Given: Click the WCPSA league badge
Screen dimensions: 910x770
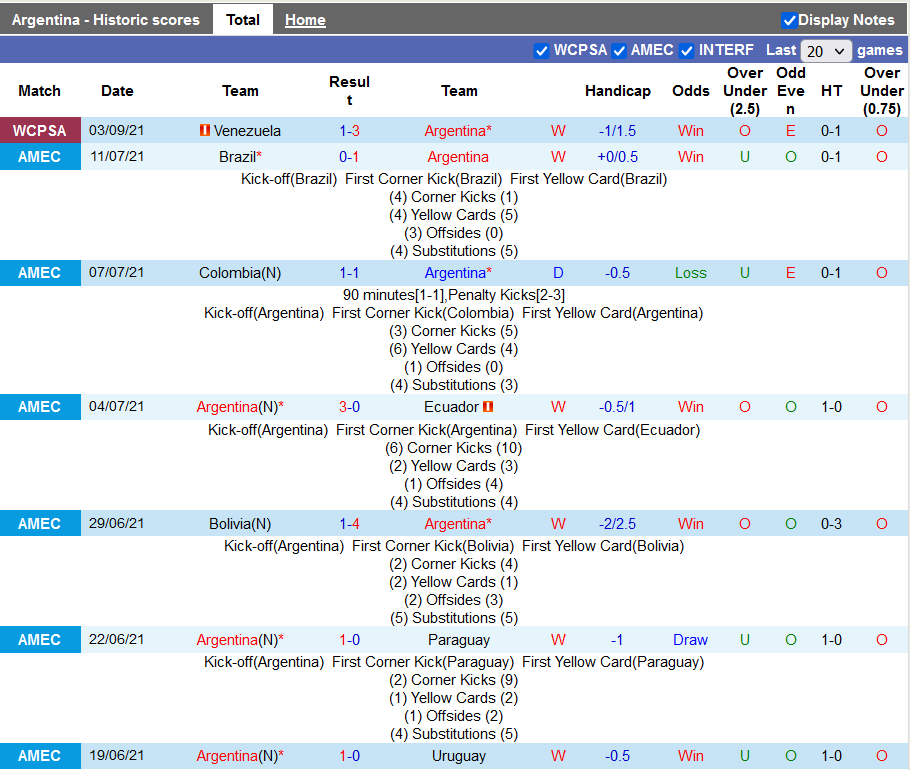Looking at the screenshot, I should [40, 131].
